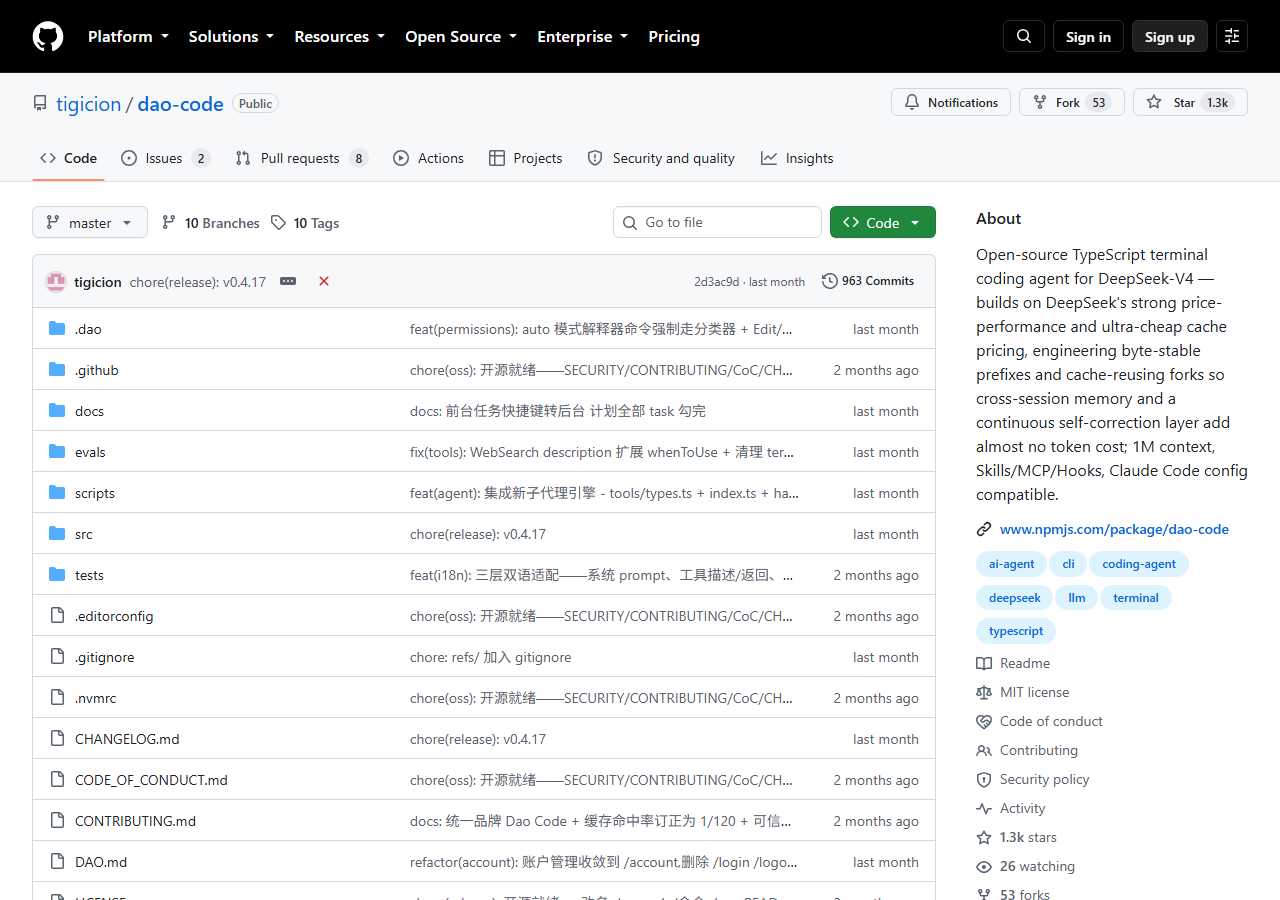
Task: Expand the Open Source menu
Action: 461,37
